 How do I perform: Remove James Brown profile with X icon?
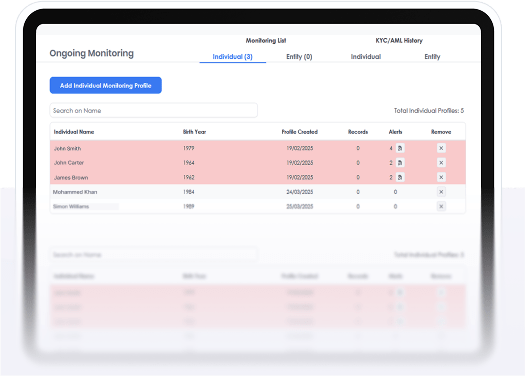click(441, 177)
